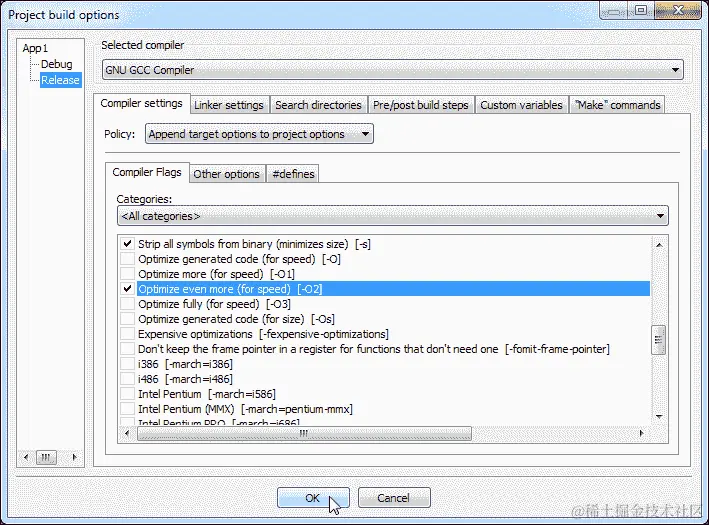
Task: Select "Optimize even more (for speed) [-O2]" row text
Action: point(230,289)
